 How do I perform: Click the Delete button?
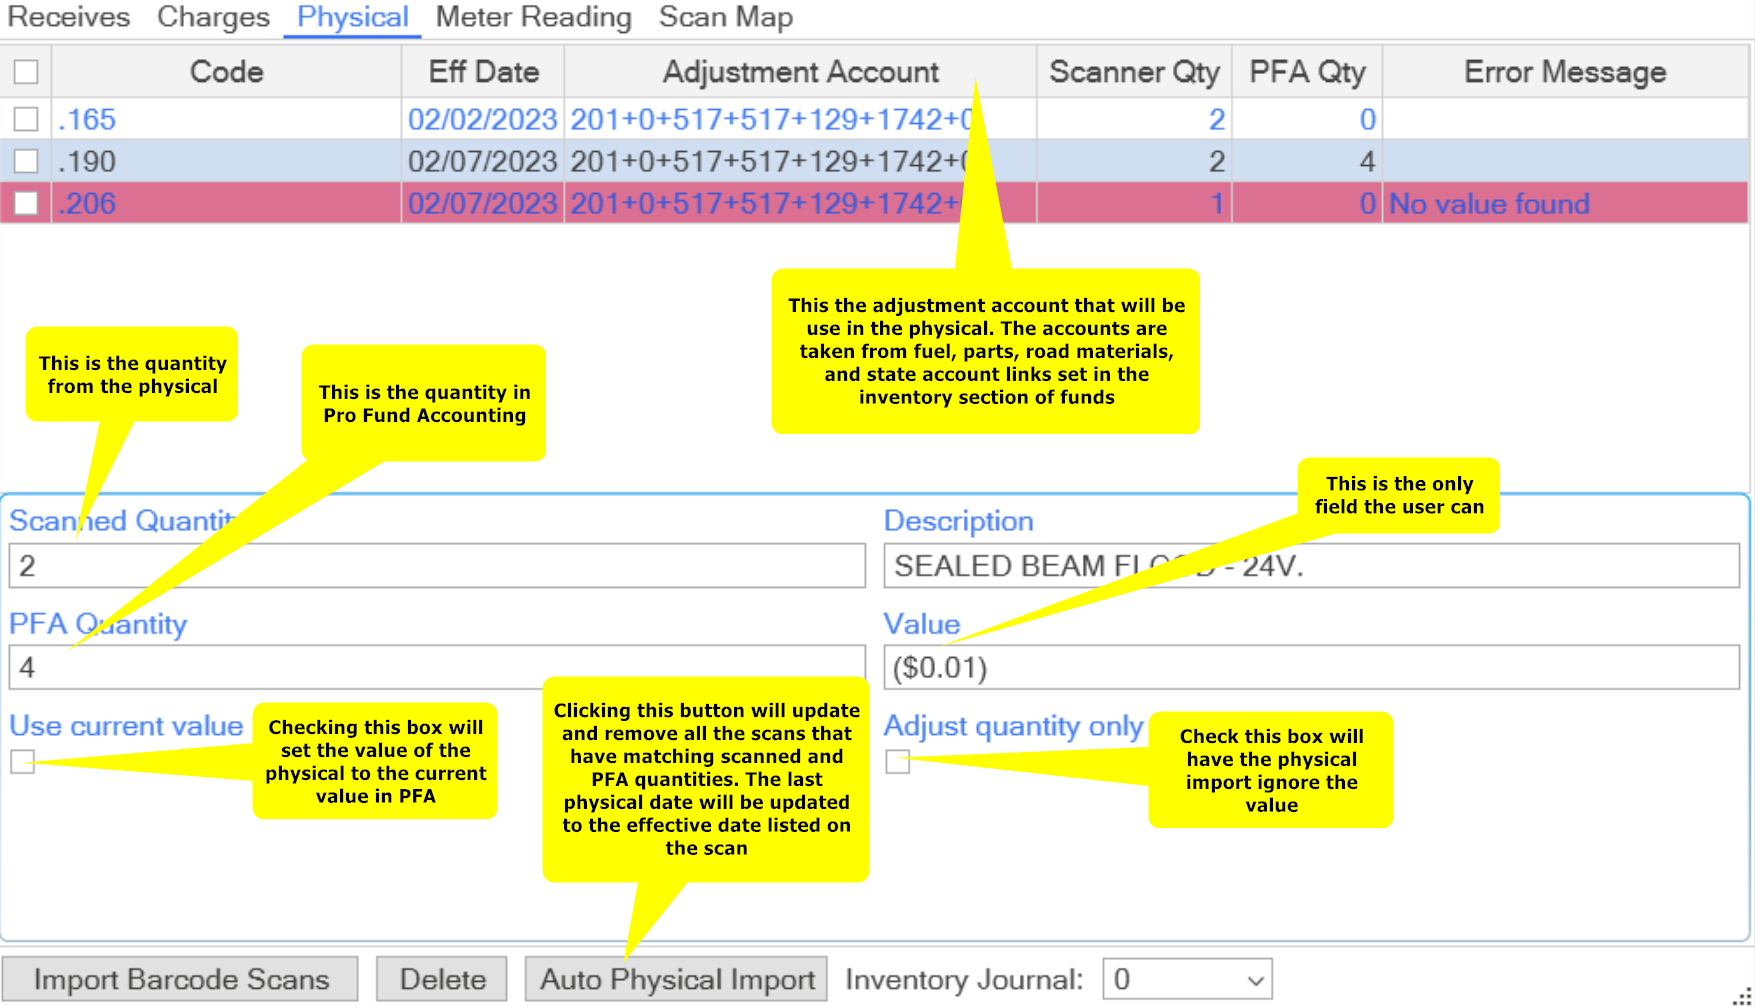tap(442, 979)
